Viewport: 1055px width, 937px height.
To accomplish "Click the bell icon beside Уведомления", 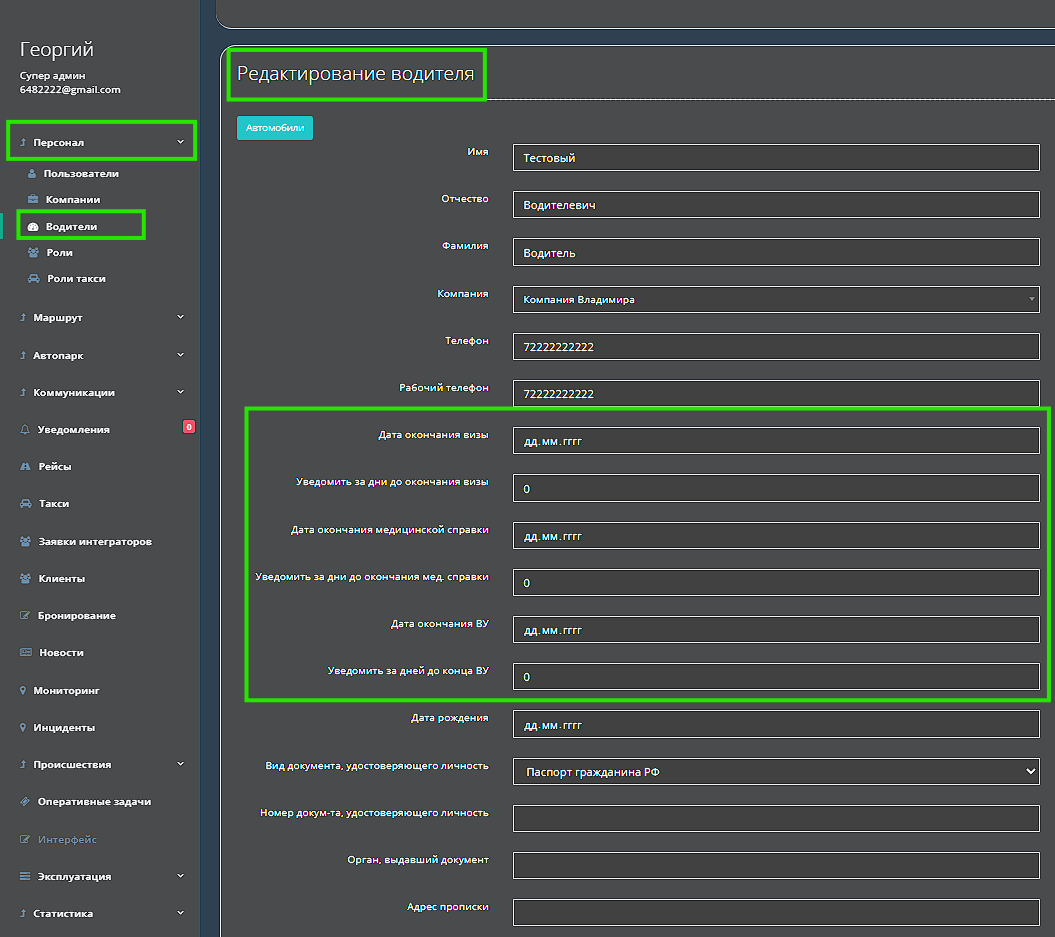I will point(25,430).
